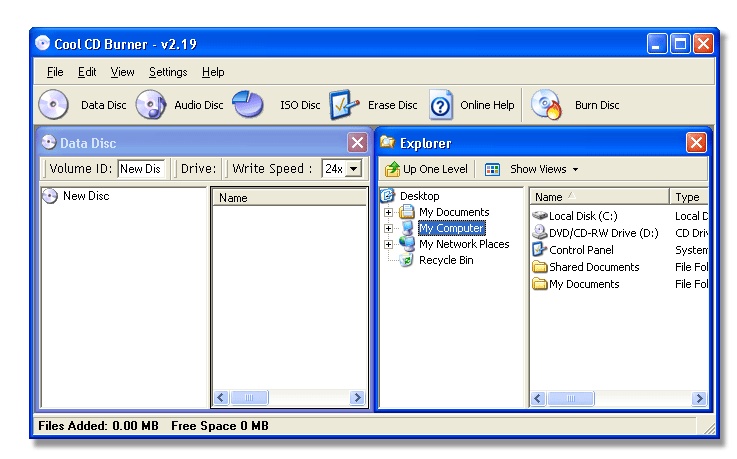Click the Data Disc toolbar icon

pos(54,104)
